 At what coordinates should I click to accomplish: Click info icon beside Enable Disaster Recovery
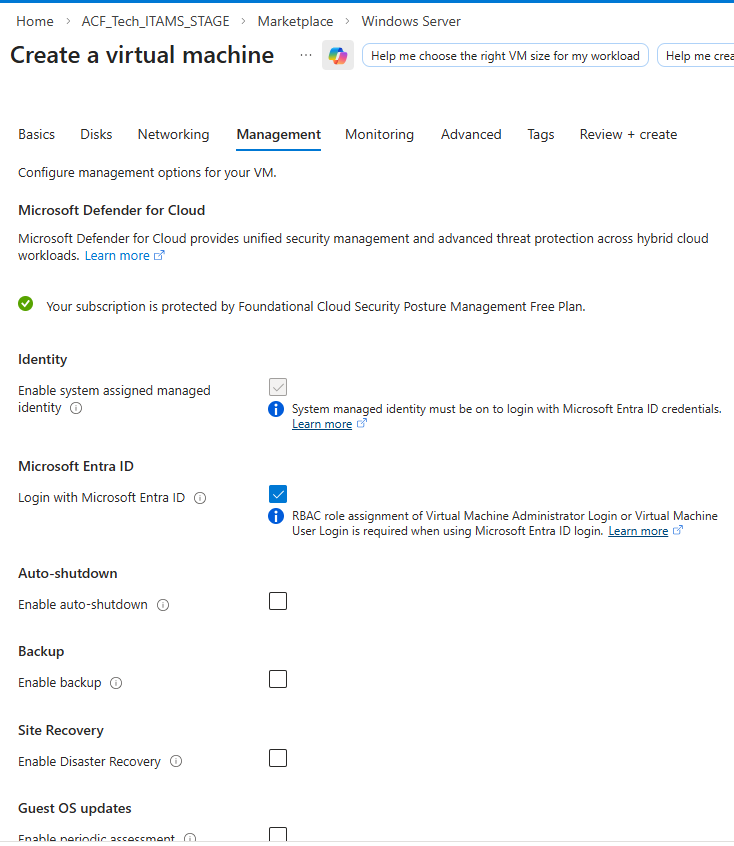pyautogui.click(x=176, y=761)
